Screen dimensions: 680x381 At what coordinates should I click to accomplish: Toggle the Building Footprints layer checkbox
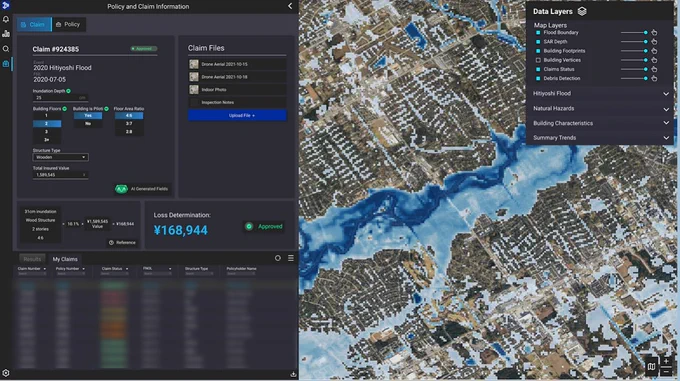pos(538,51)
